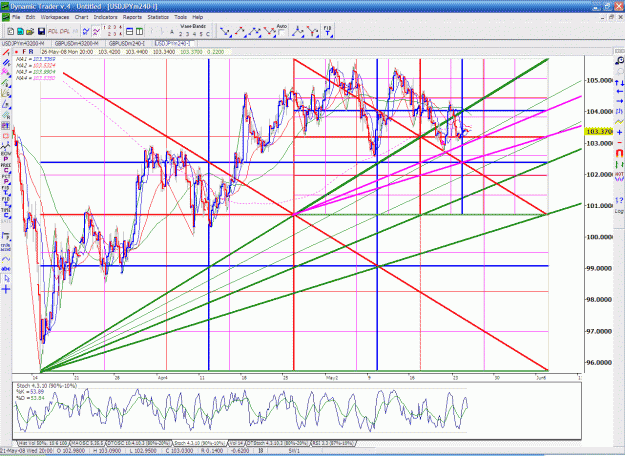Click the F button above chart
The image size is (625, 456).
coord(24,52)
